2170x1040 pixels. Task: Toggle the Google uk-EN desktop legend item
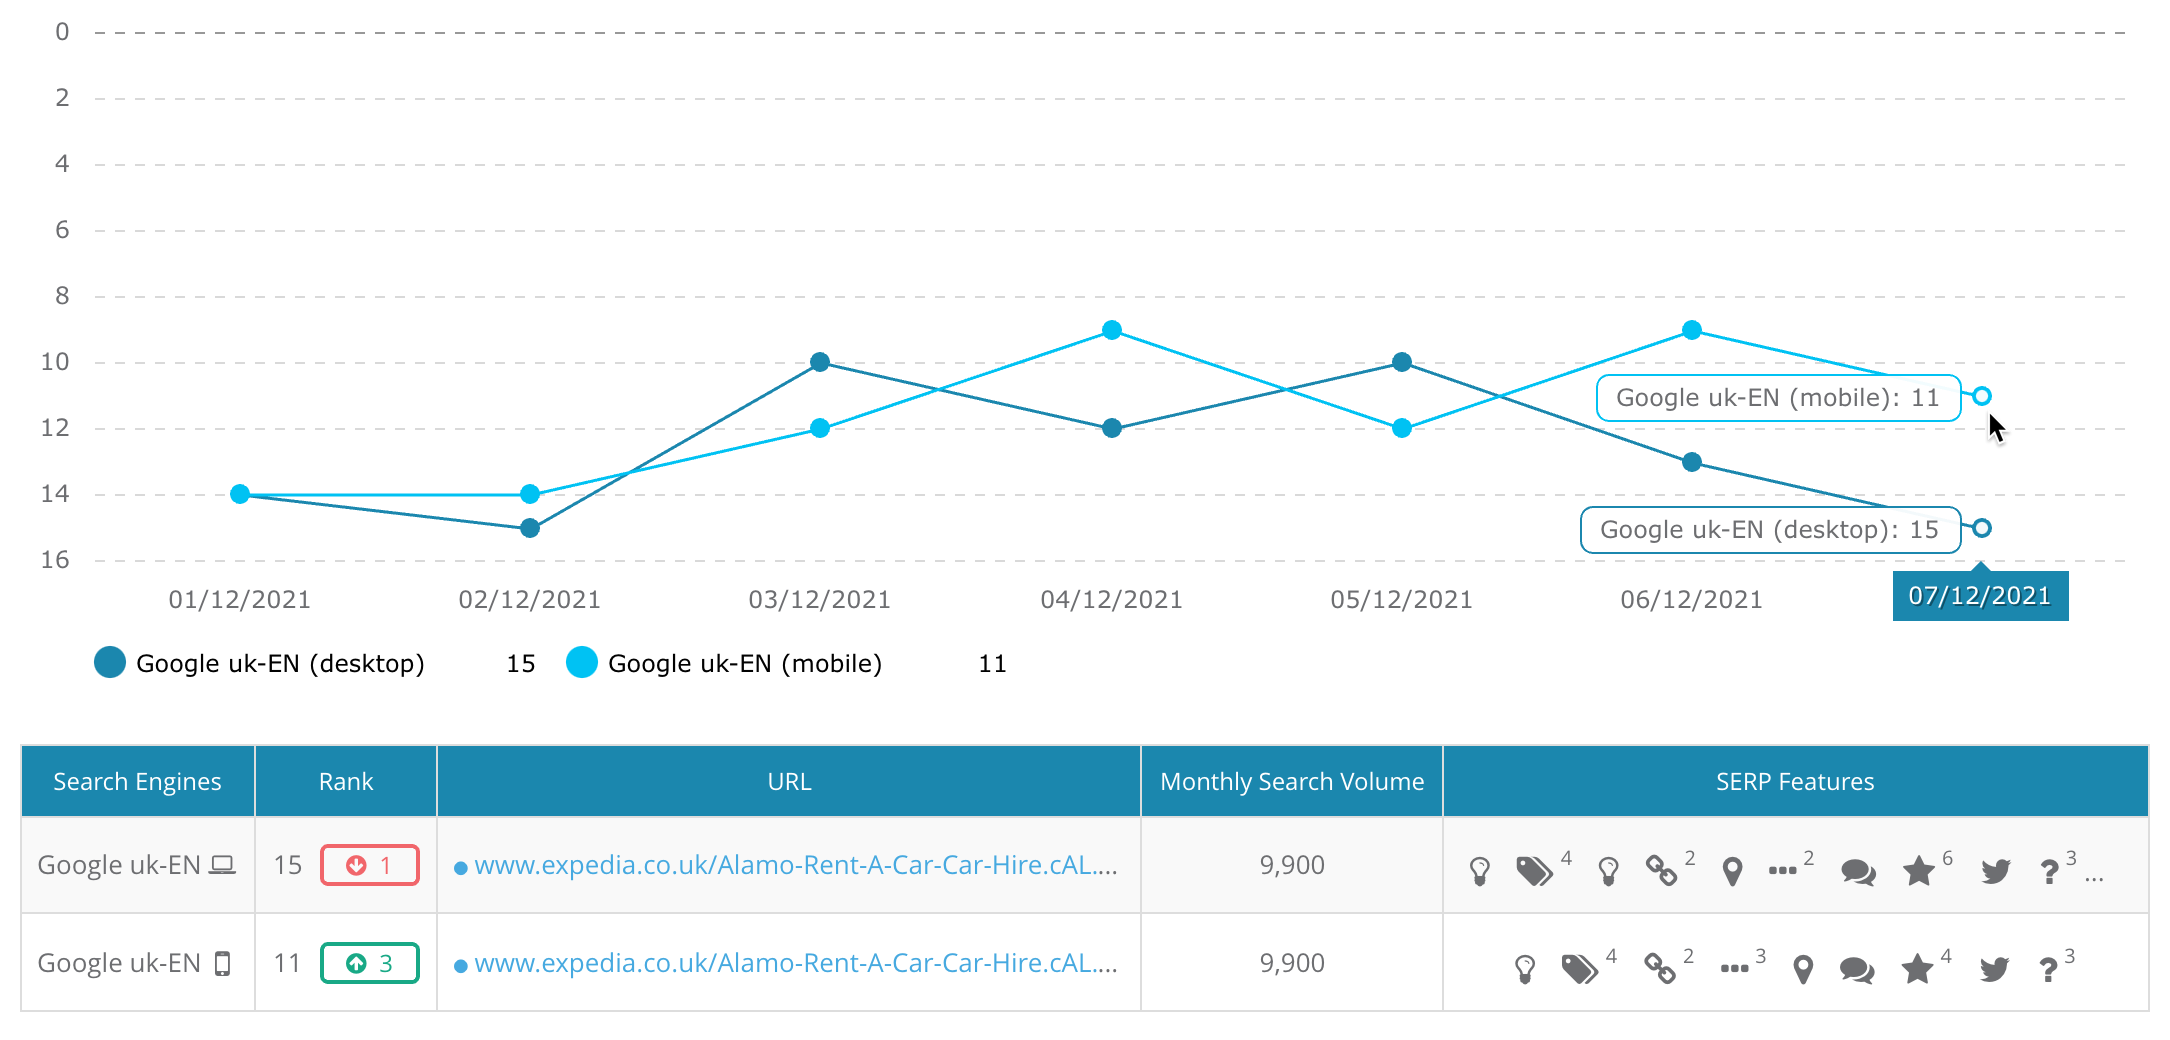pos(263,663)
